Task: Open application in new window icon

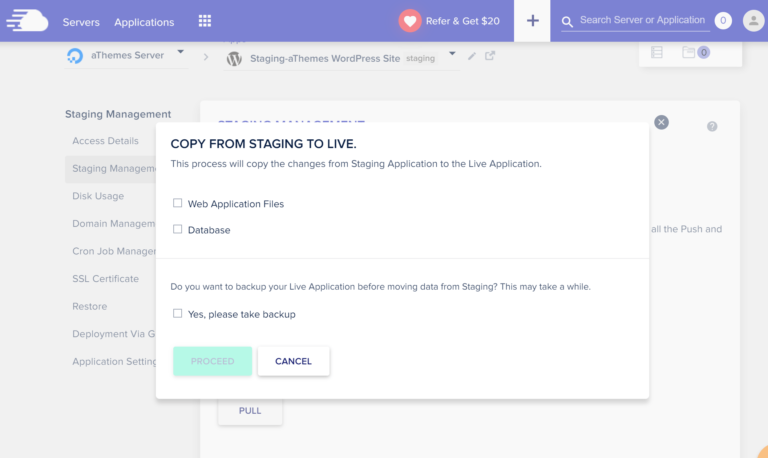Action: [x=490, y=56]
